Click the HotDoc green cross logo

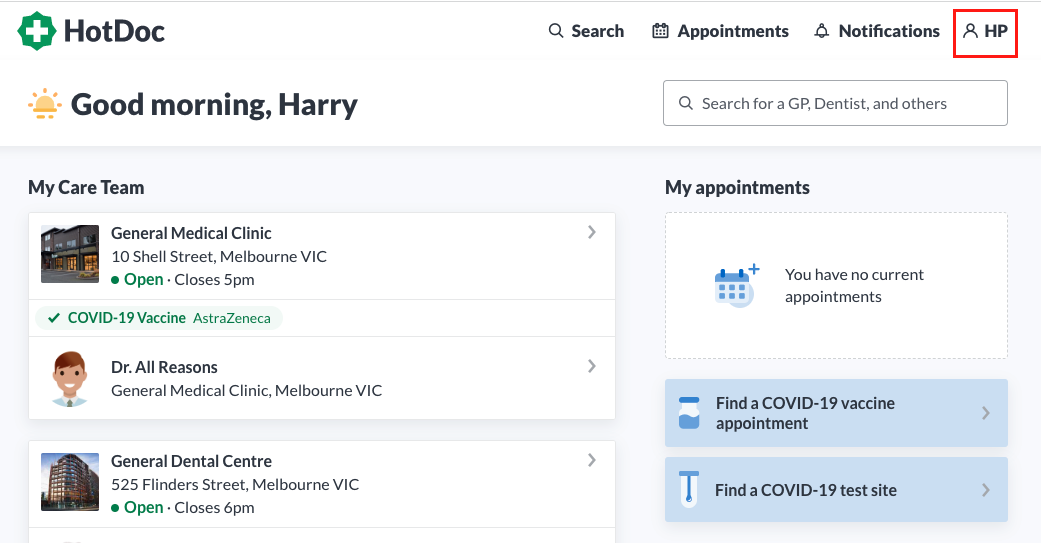(x=37, y=31)
